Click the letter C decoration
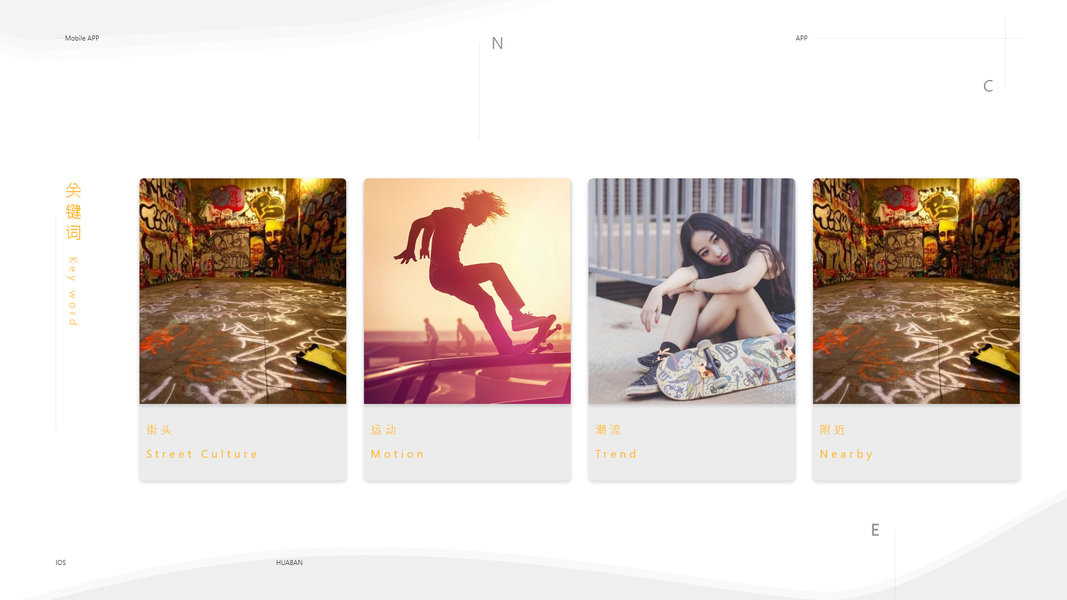 (988, 86)
